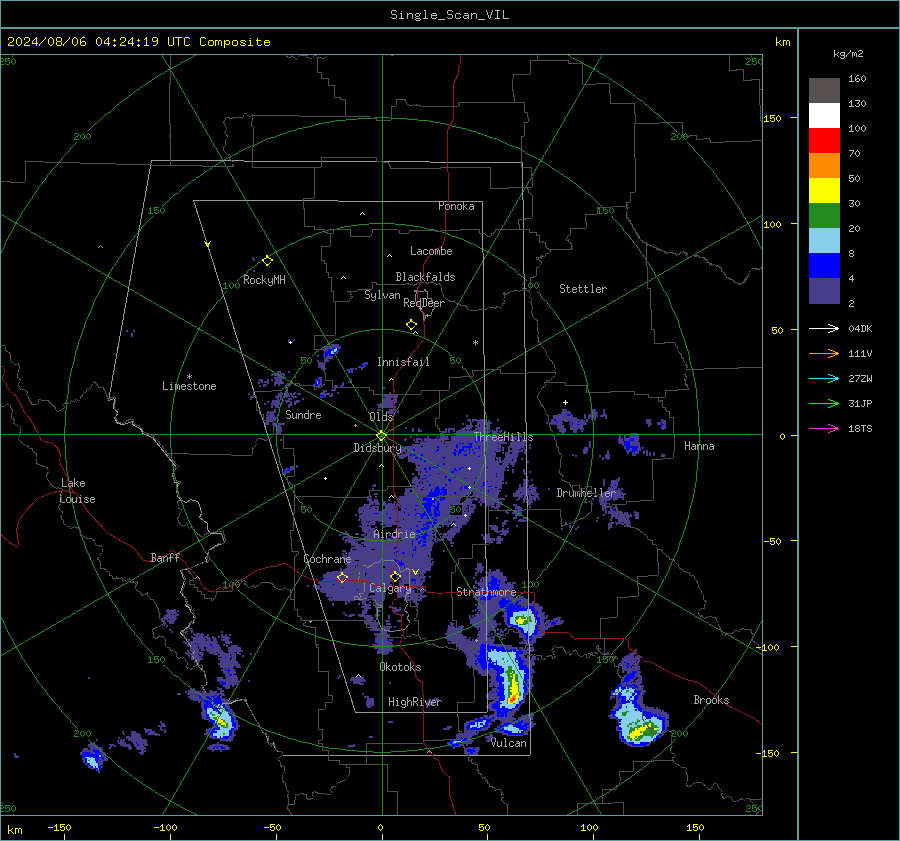
Task: Pick the green 20-30 legend swatch
Action: pos(824,216)
